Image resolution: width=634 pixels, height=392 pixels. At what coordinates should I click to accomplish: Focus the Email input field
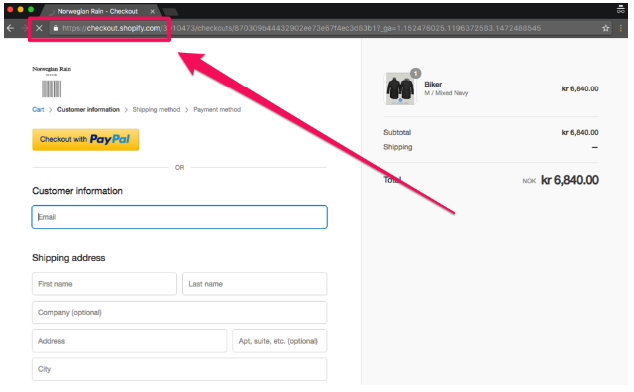[180, 217]
